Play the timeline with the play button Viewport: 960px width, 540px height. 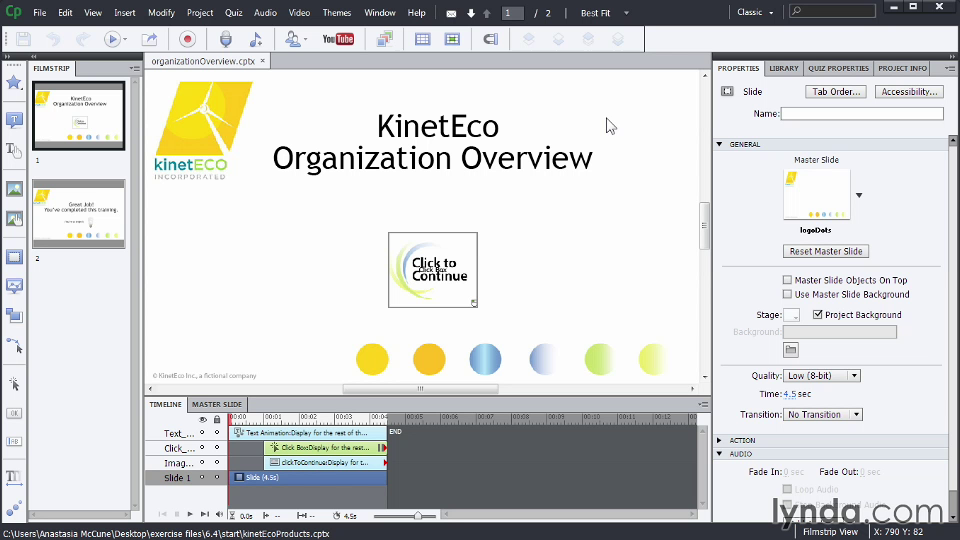click(190, 514)
